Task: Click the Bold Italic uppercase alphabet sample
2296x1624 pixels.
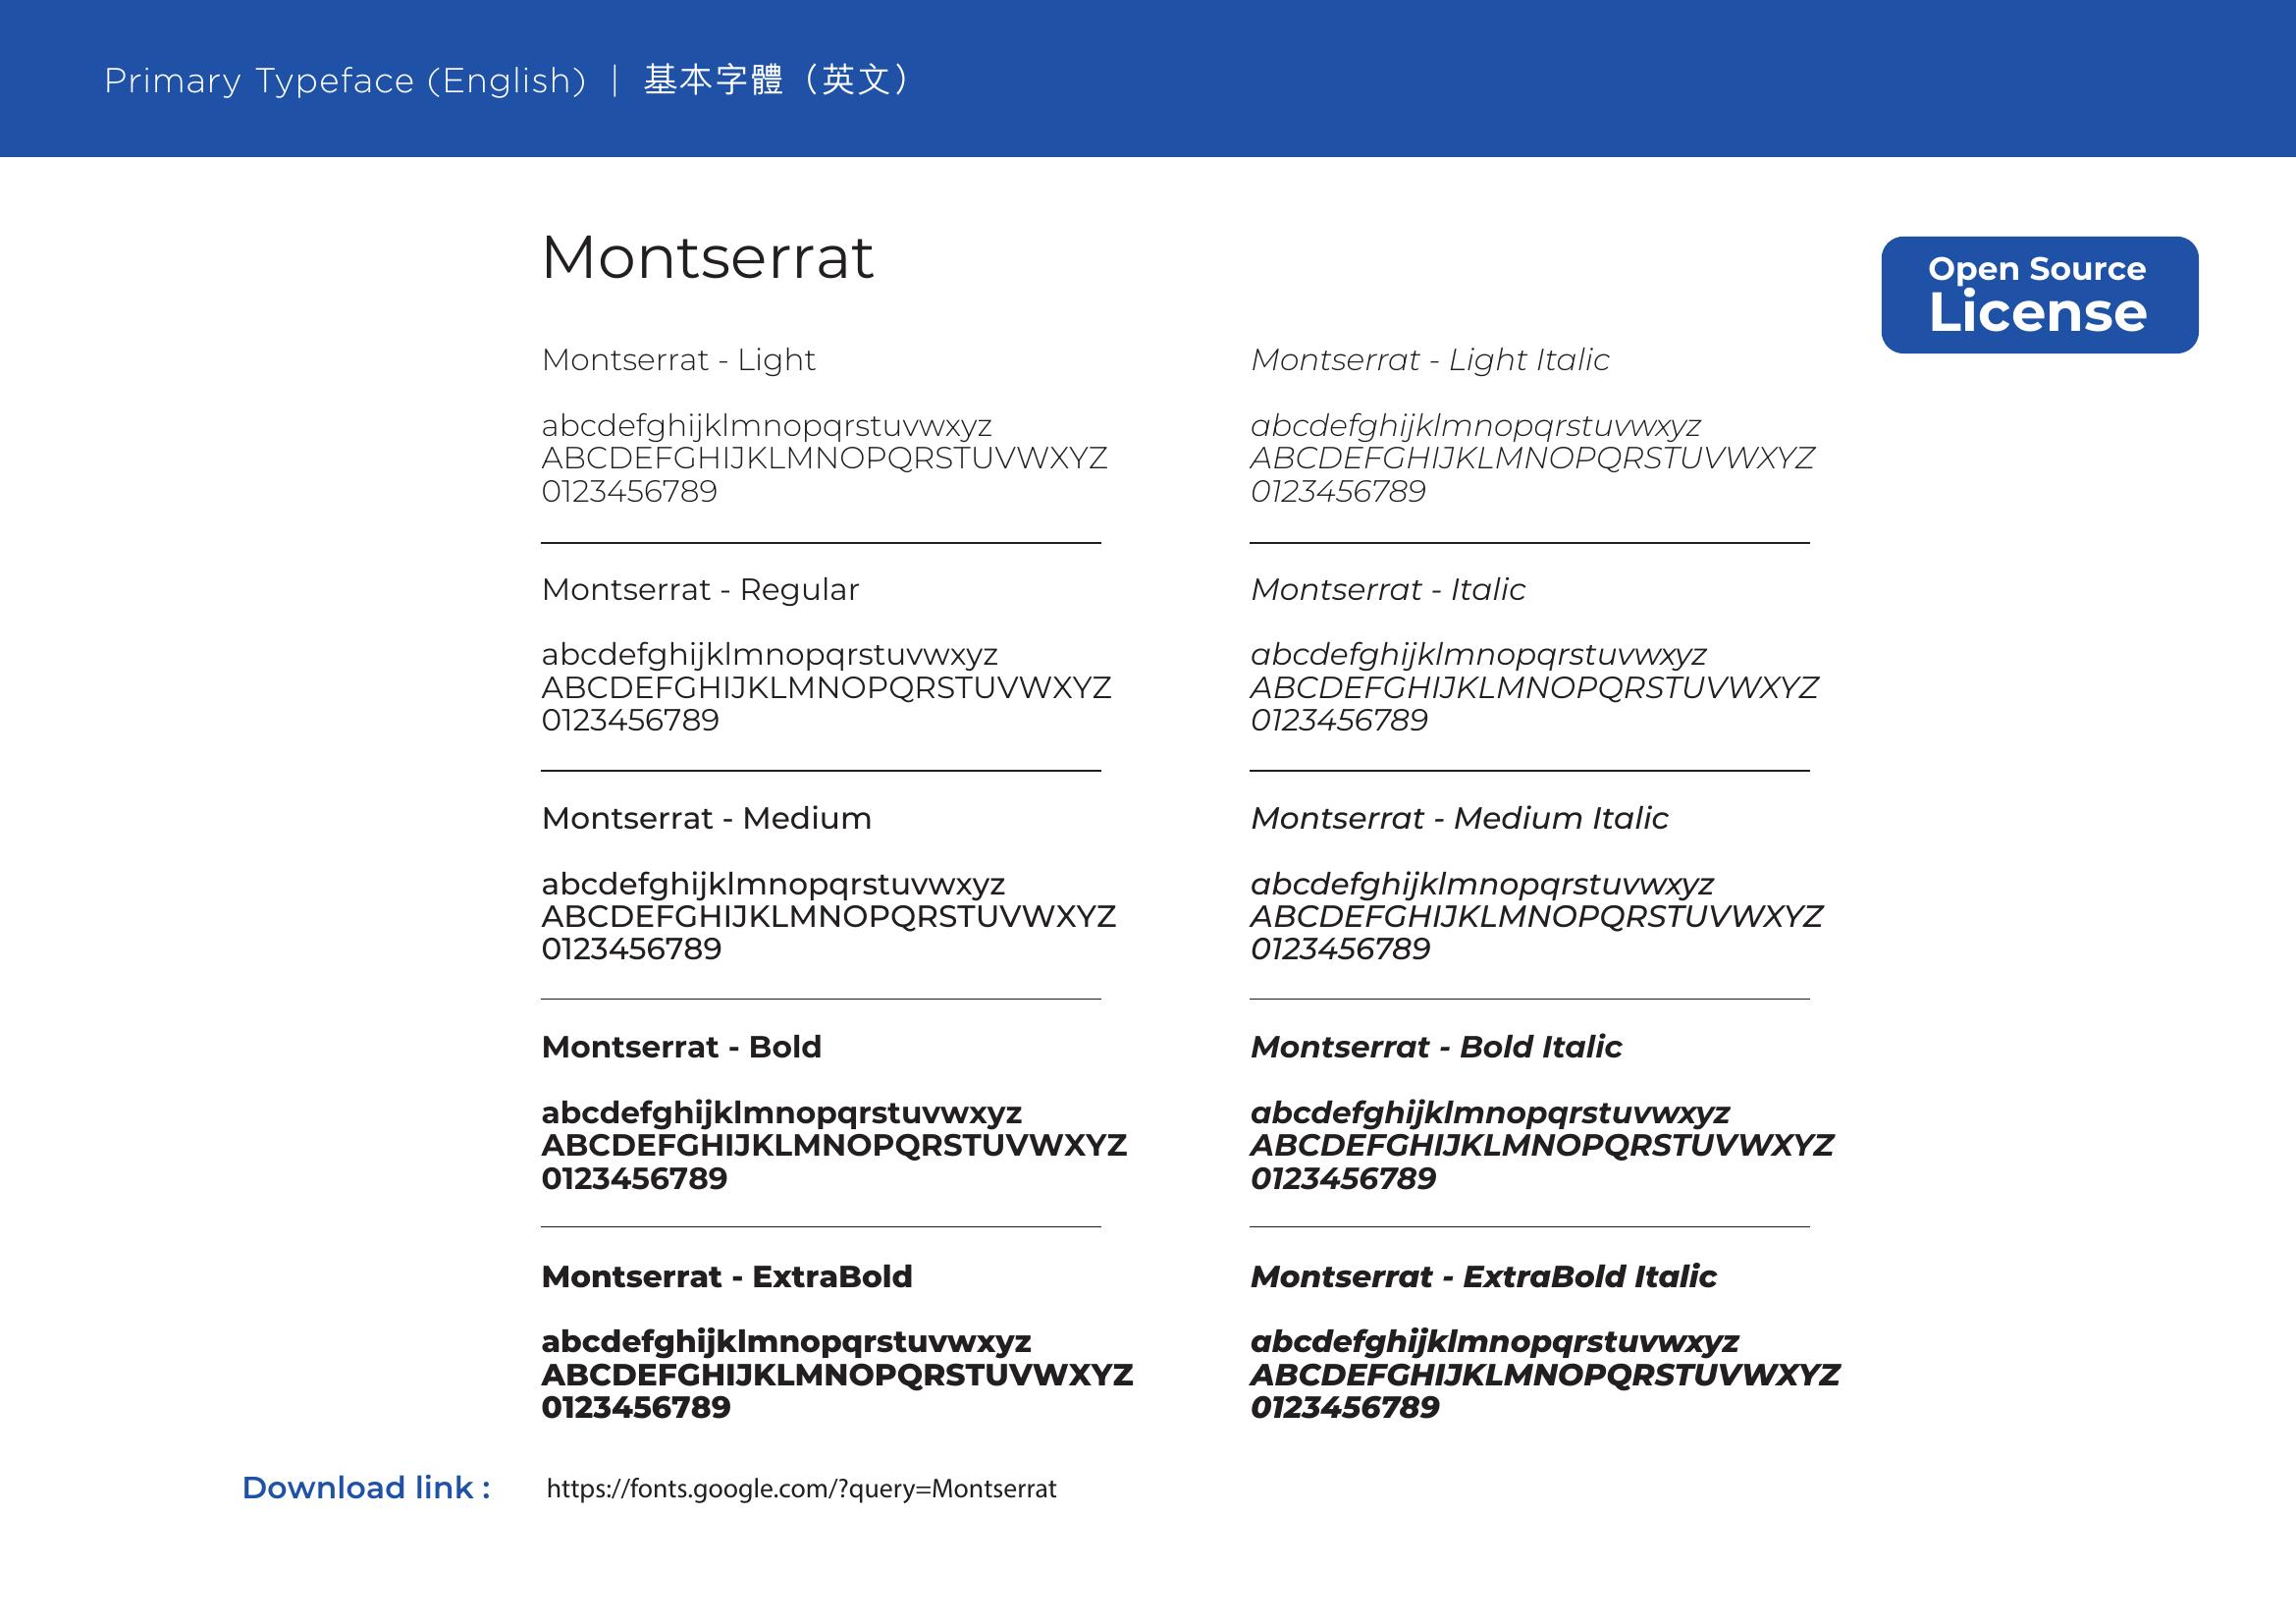Action: (1542, 1145)
